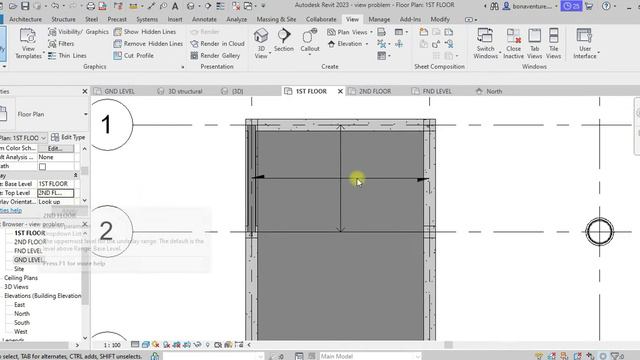Open the Filters tool
The image size is (640, 360).
coord(61,44)
